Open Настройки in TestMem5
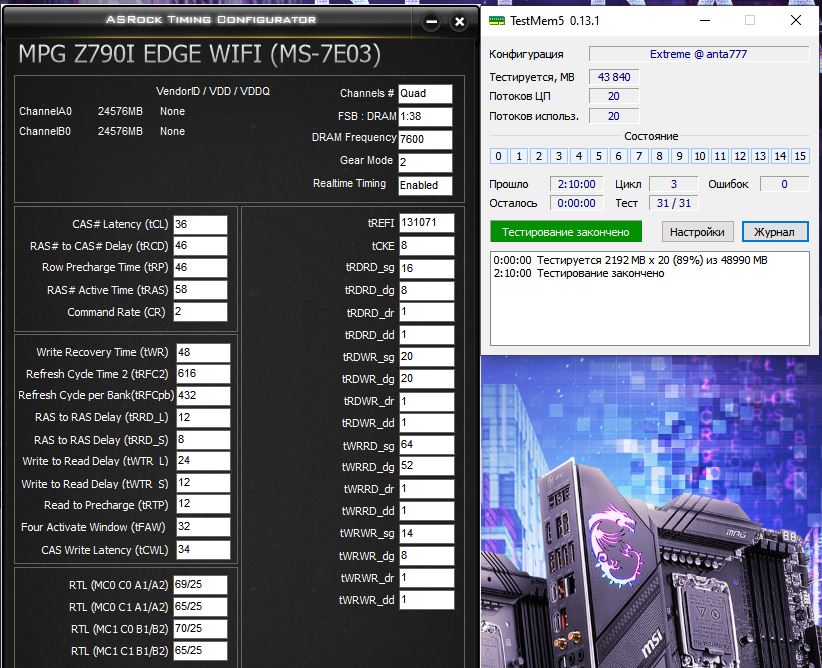Image resolution: width=822 pixels, height=668 pixels. pos(697,232)
